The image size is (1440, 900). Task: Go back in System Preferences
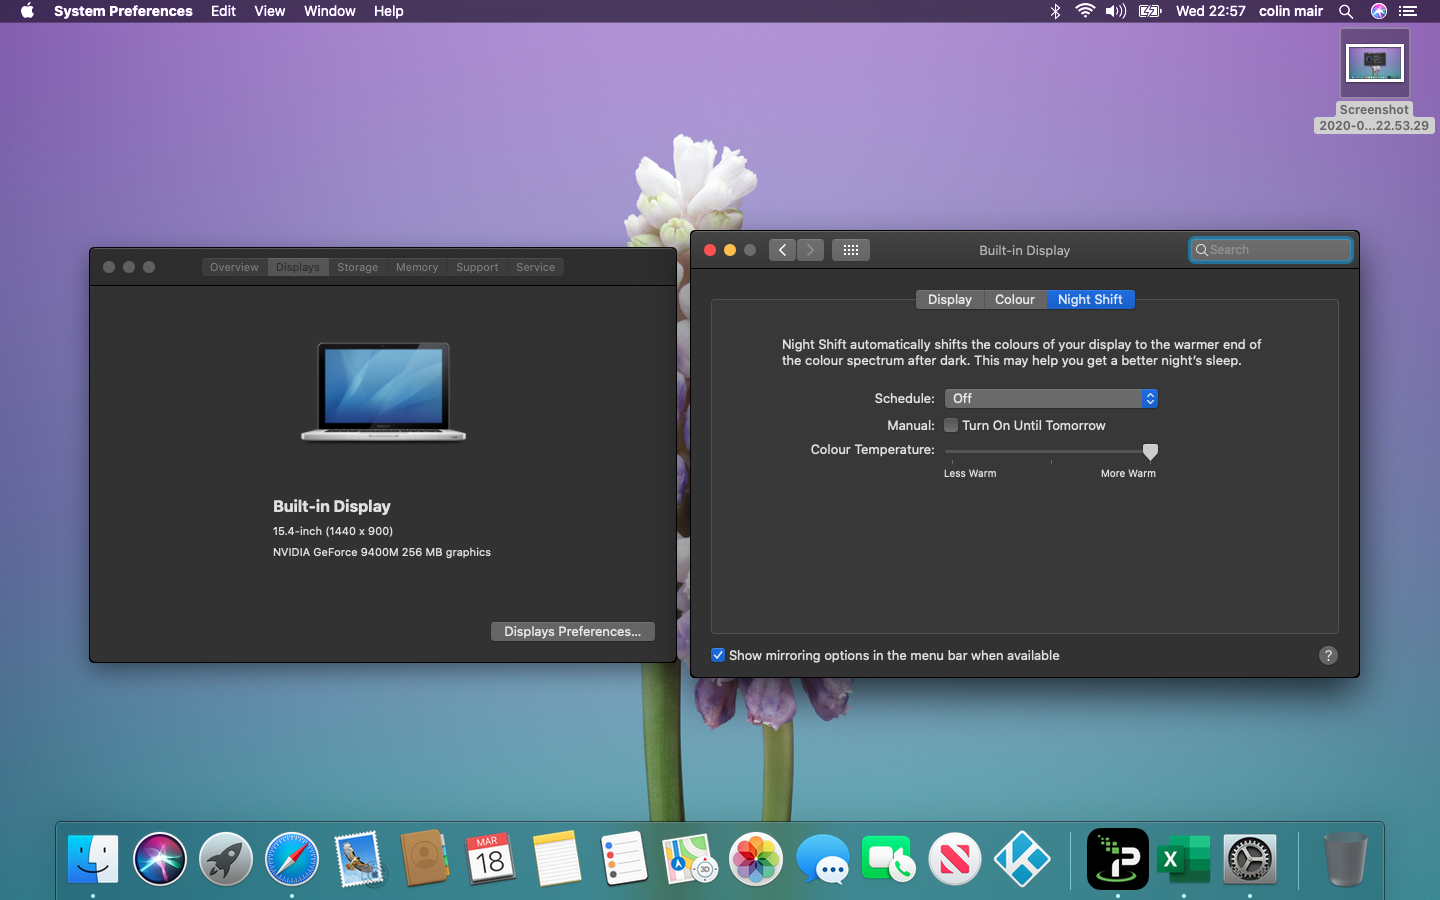click(782, 250)
